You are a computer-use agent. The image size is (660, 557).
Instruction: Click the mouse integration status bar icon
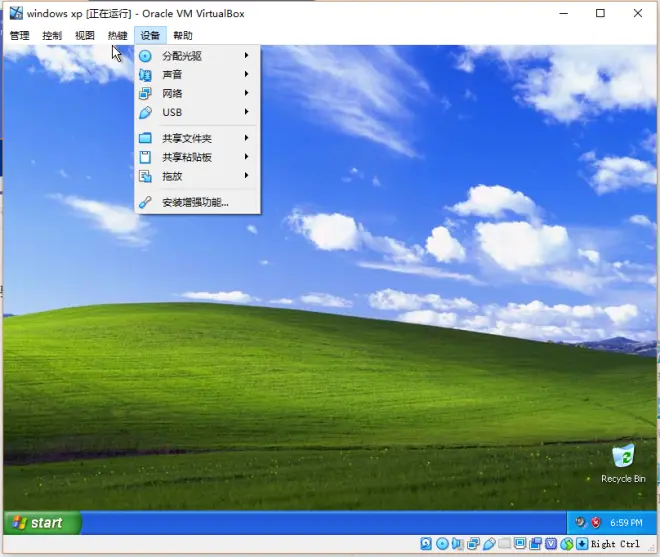pos(567,544)
